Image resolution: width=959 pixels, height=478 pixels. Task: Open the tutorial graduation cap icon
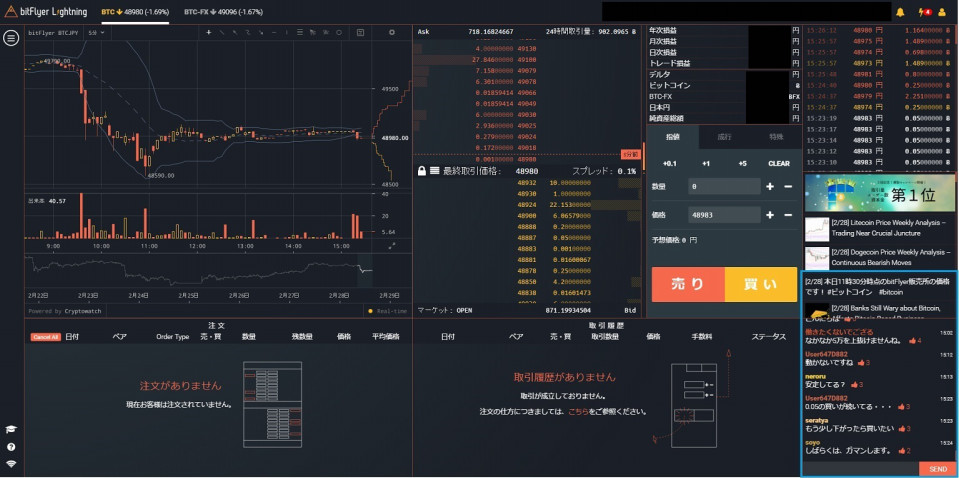[11, 430]
